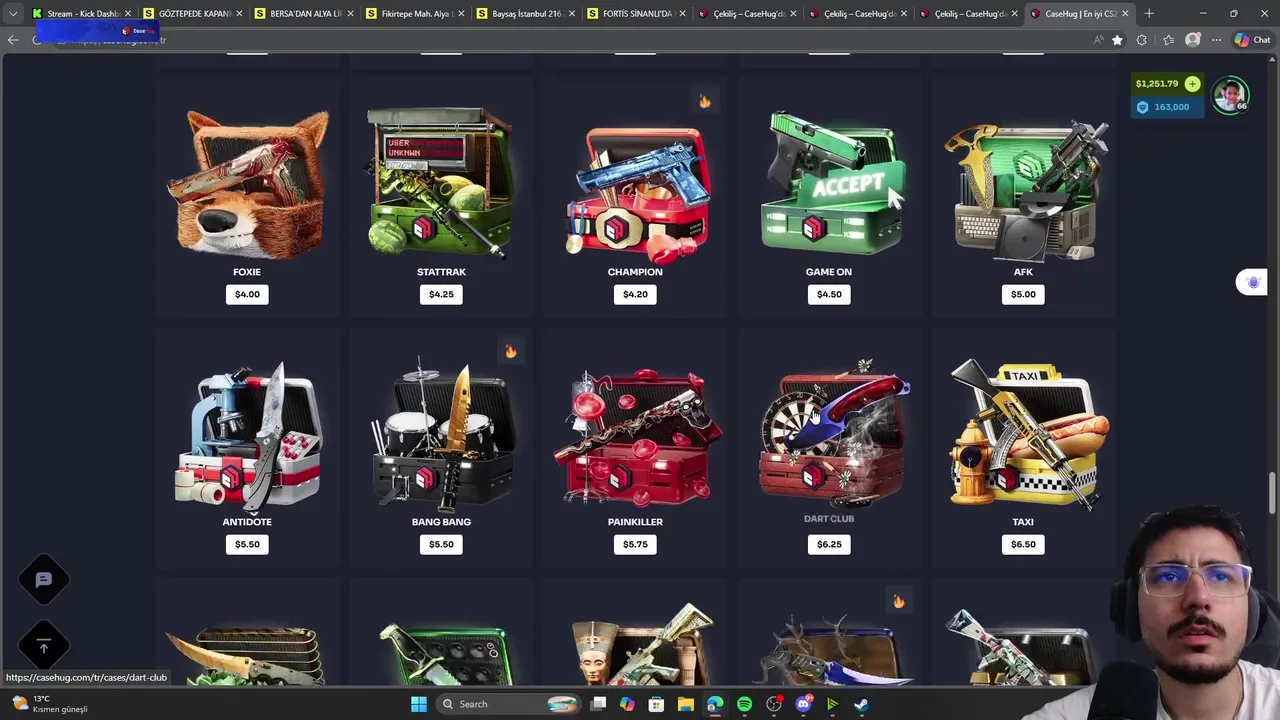Add balance with the green plus icon
This screenshot has width=1280, height=720.
tap(1192, 84)
